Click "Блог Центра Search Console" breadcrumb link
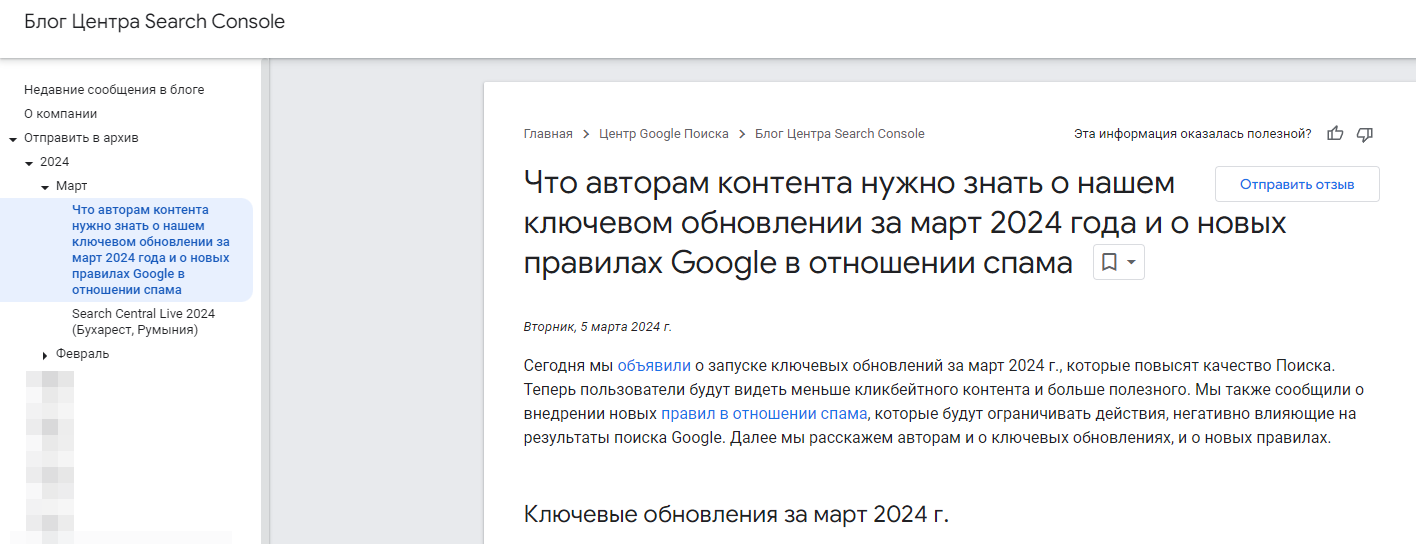 tap(839, 134)
